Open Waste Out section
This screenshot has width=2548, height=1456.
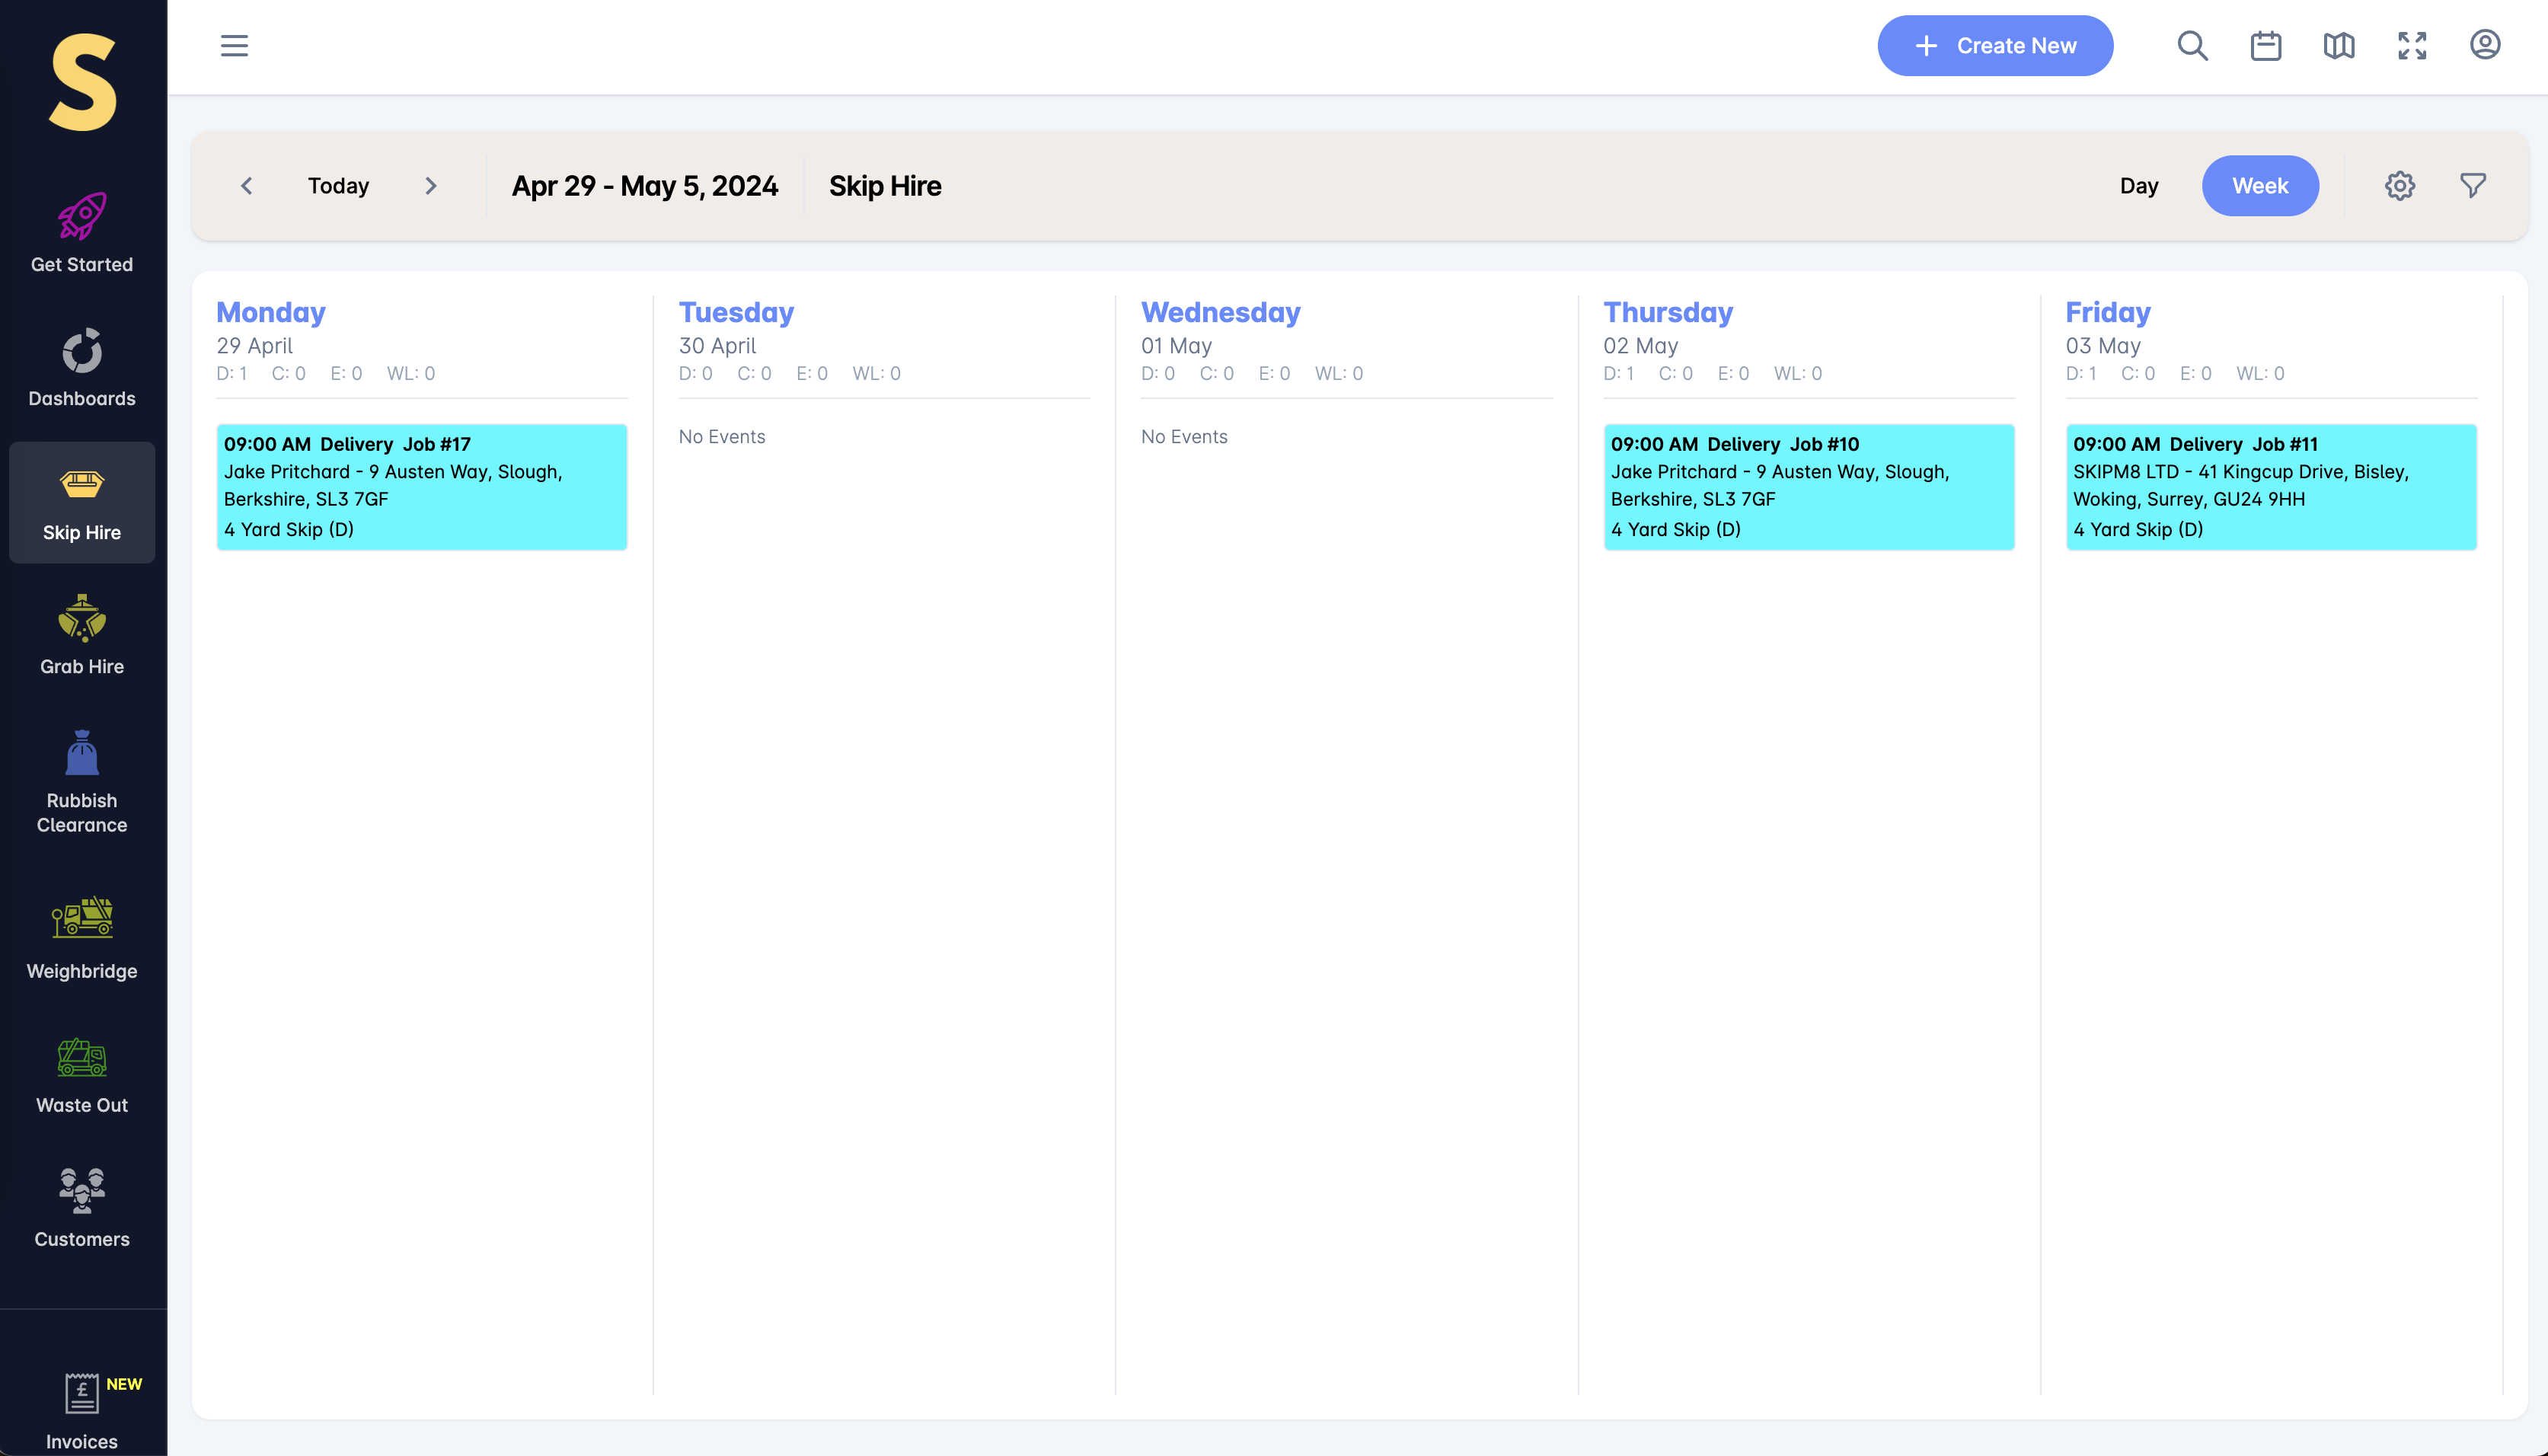tap(82, 1076)
